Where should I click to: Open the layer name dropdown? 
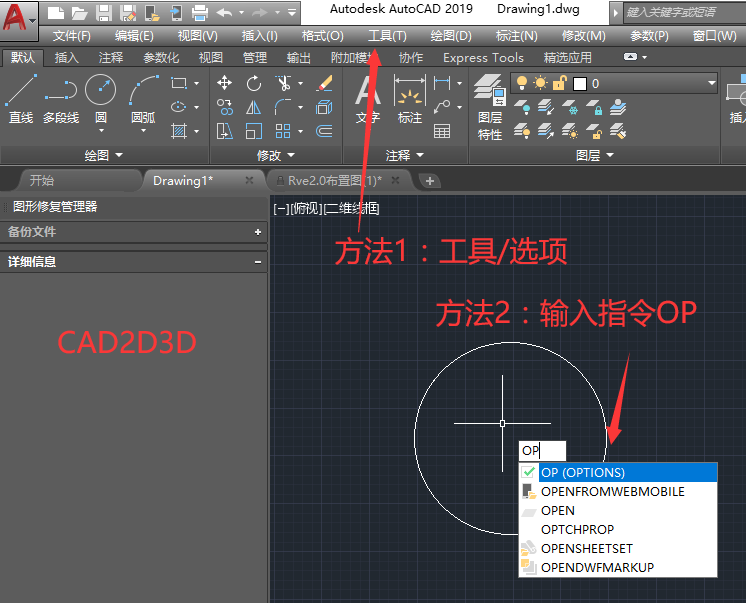(711, 83)
